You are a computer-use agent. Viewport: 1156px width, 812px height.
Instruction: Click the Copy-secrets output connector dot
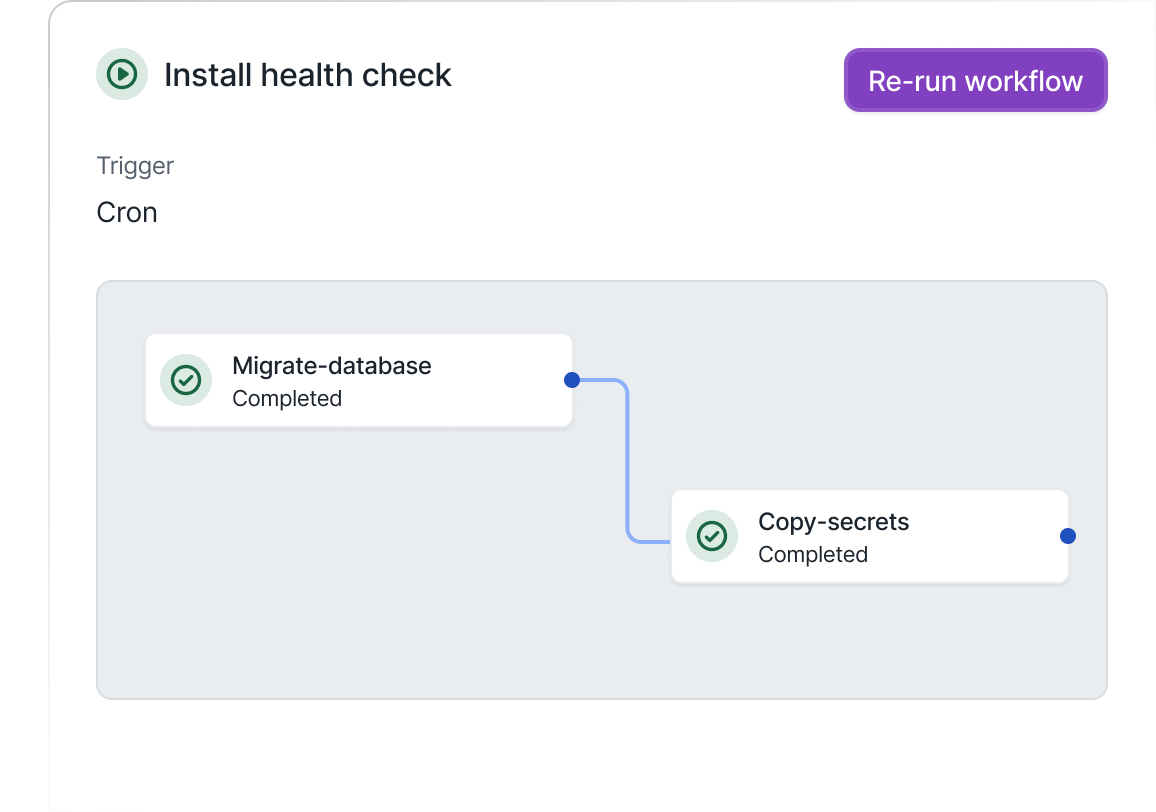click(x=1068, y=536)
